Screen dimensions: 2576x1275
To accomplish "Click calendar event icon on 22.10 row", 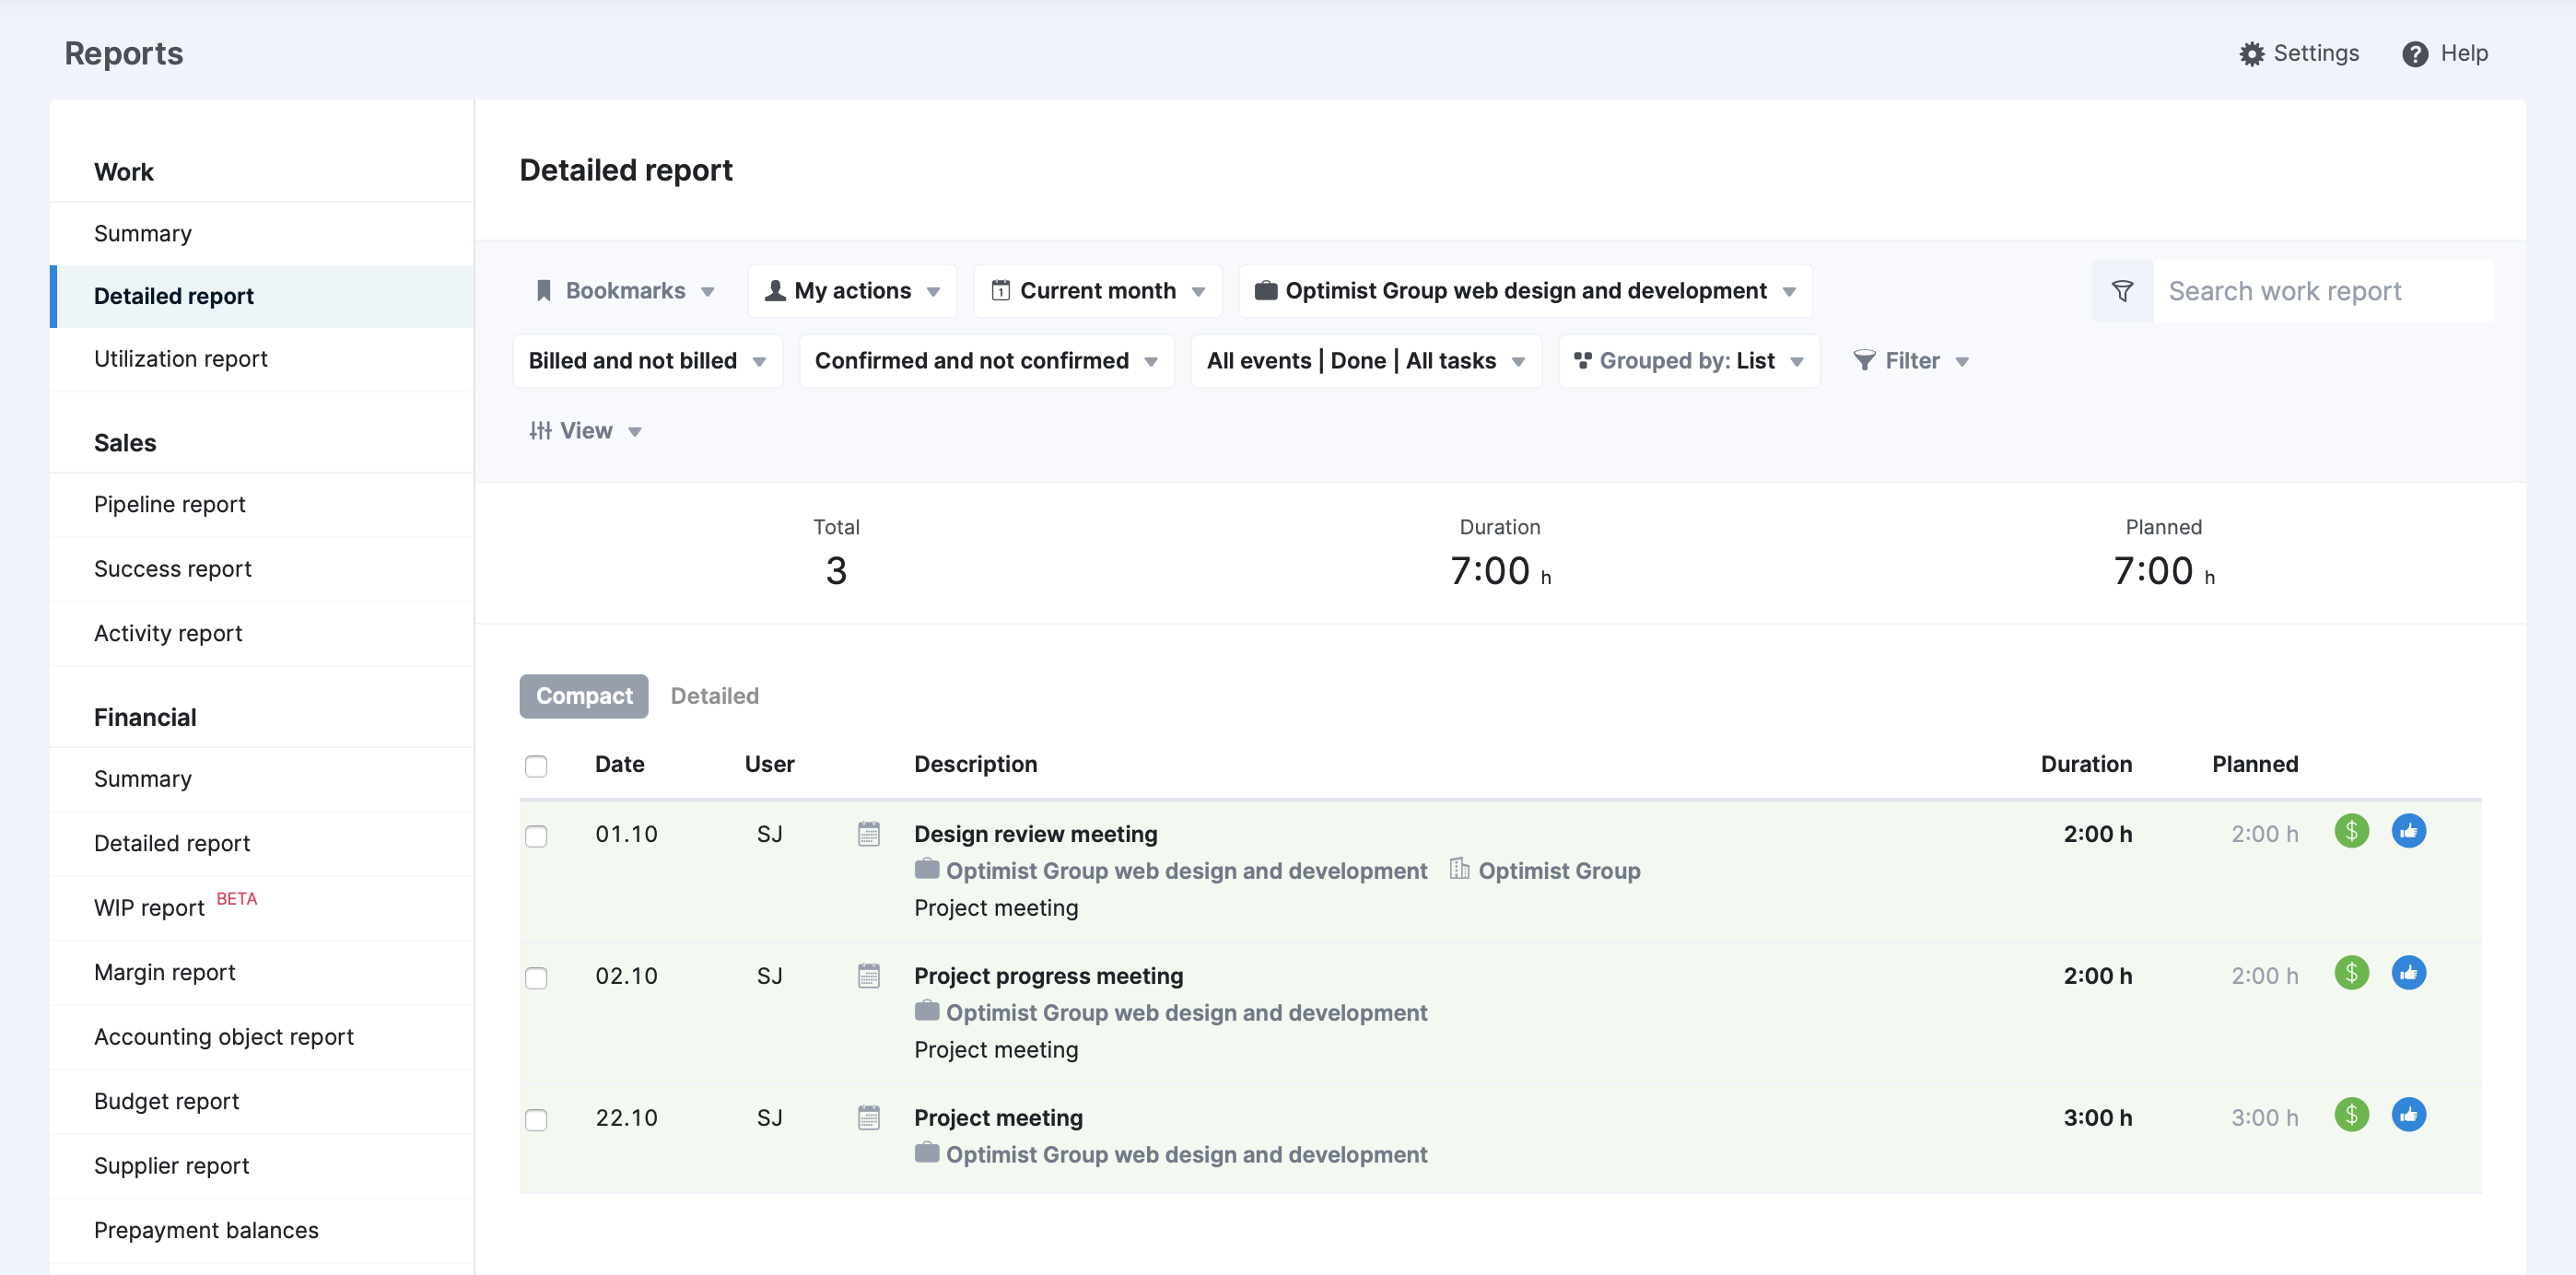I will pos(868,1118).
